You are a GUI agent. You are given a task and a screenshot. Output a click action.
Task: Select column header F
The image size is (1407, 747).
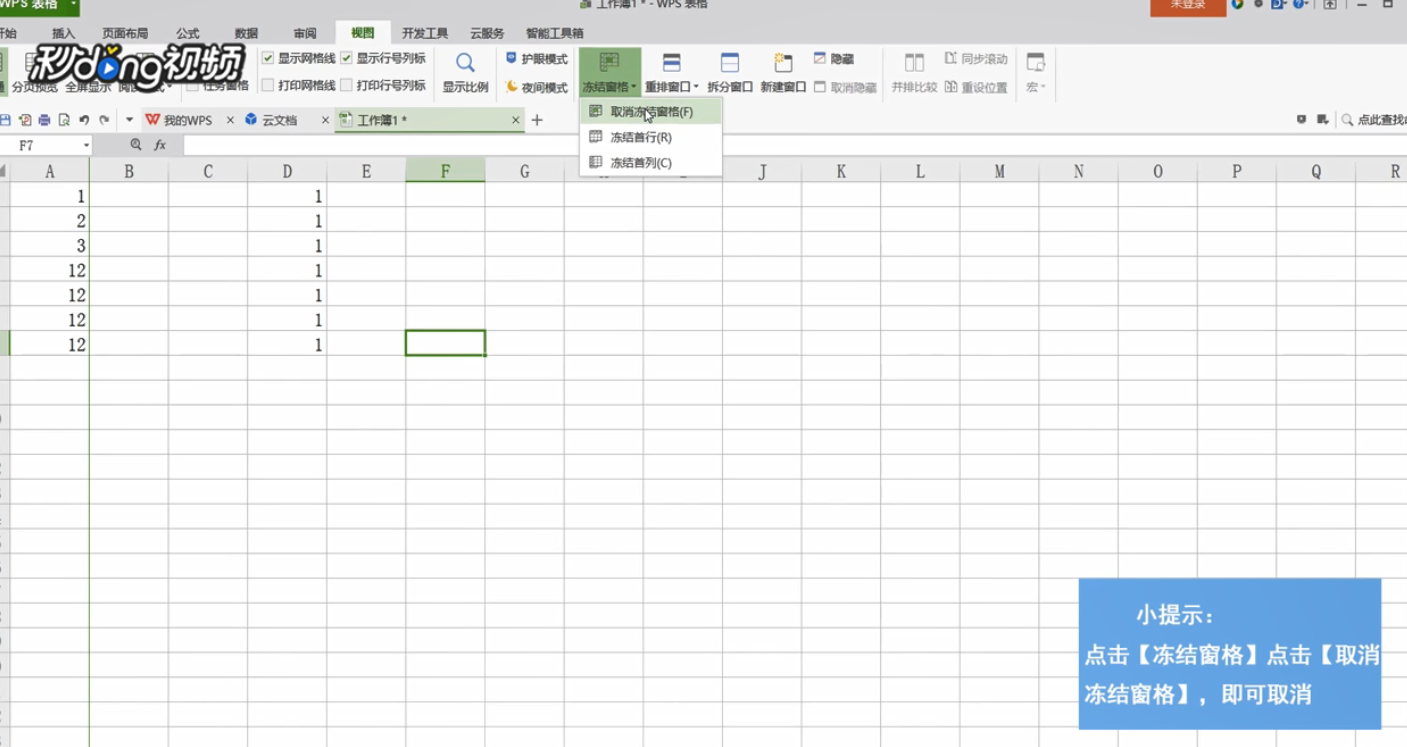(445, 172)
